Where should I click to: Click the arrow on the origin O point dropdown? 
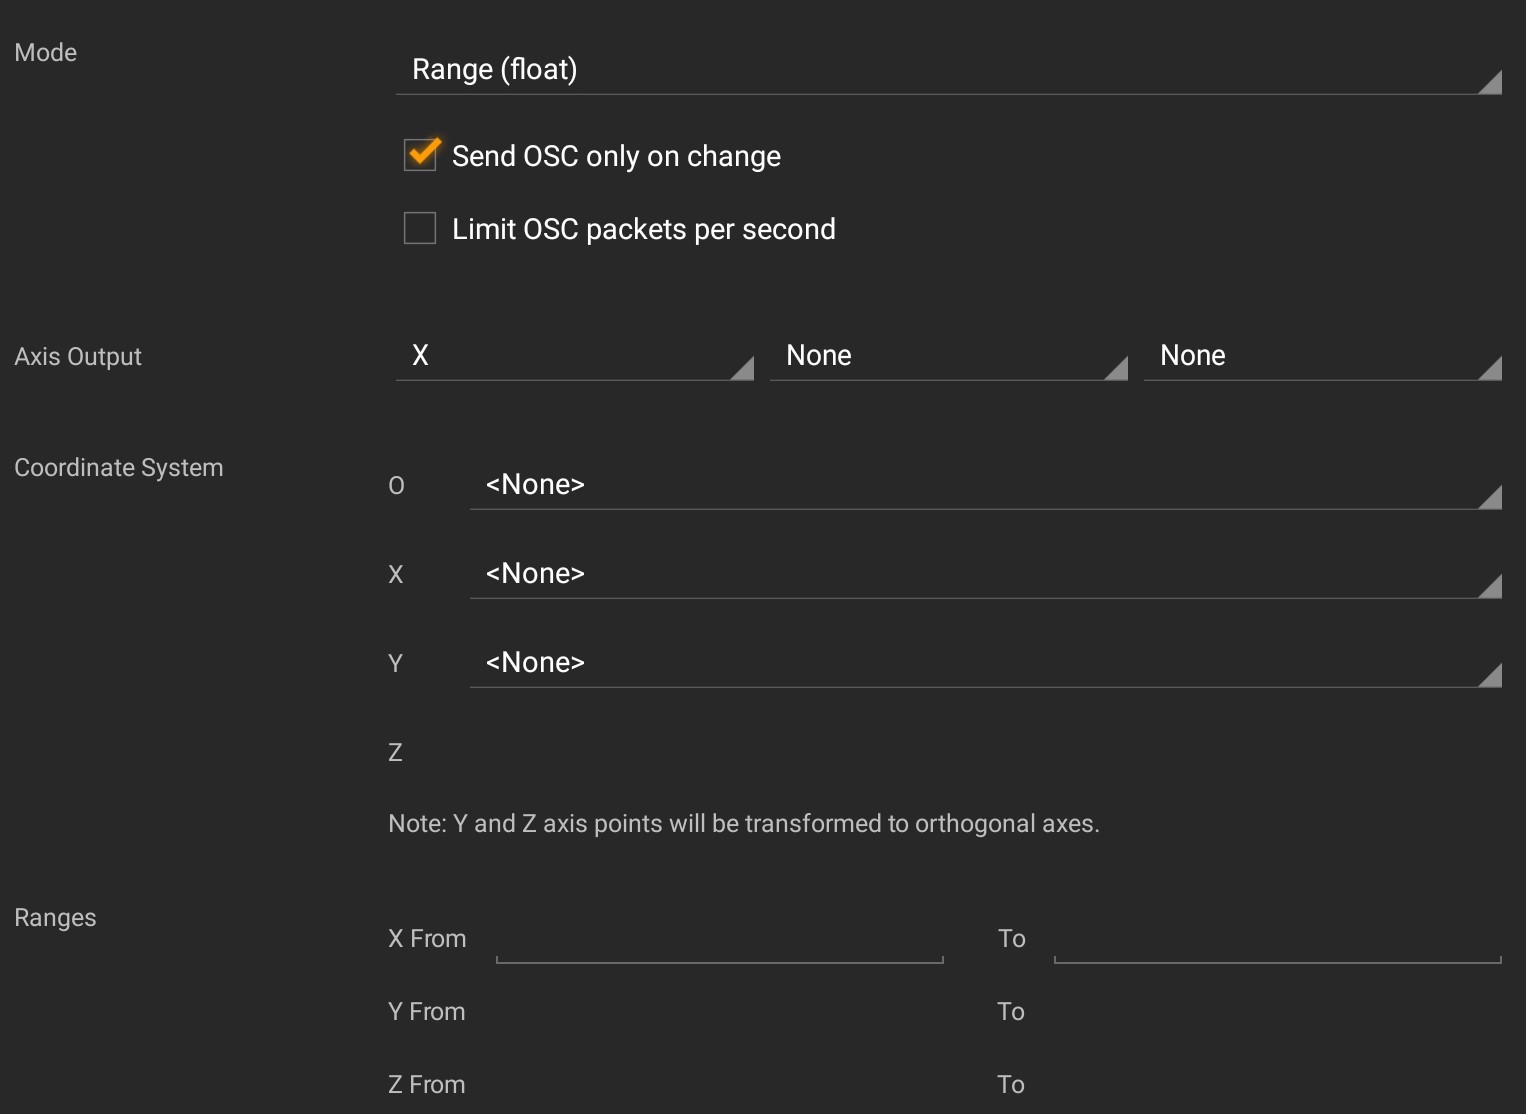tap(1490, 497)
